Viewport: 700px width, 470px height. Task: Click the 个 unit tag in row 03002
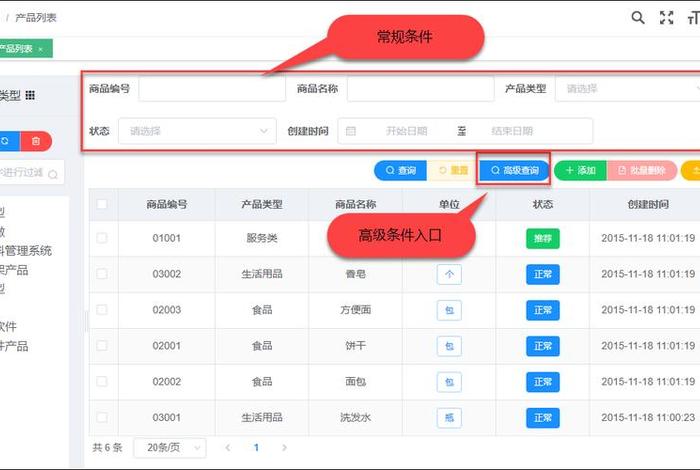(449, 274)
